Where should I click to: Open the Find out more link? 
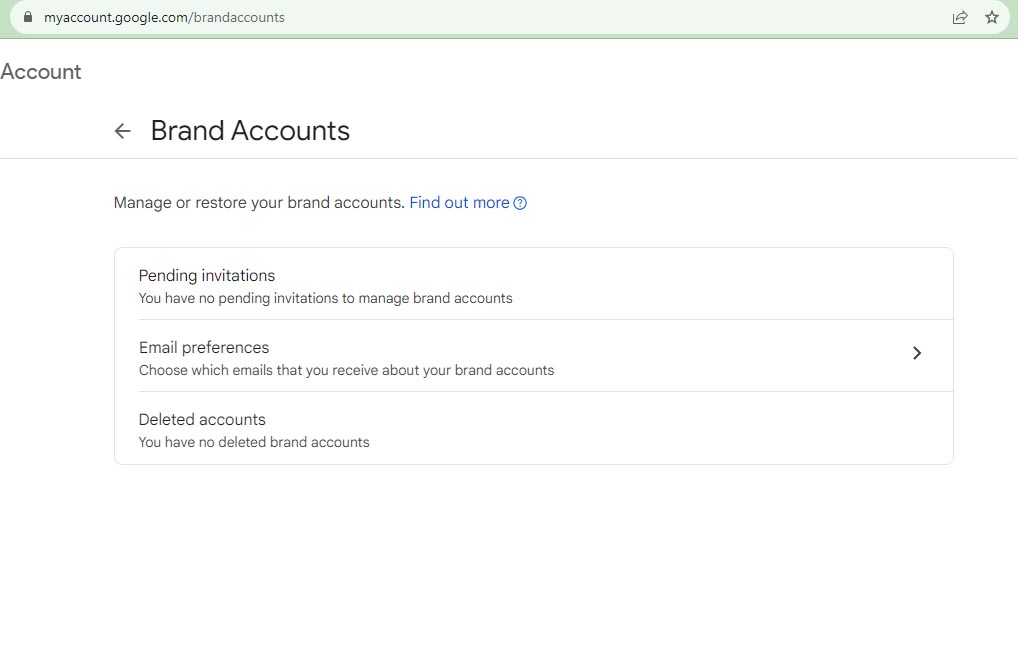(459, 203)
